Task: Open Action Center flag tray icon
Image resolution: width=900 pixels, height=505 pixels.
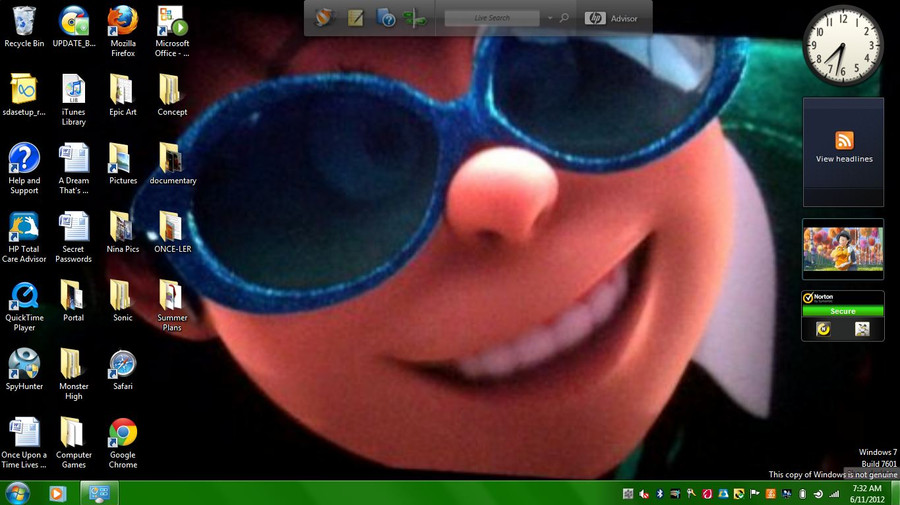Action: [755, 494]
